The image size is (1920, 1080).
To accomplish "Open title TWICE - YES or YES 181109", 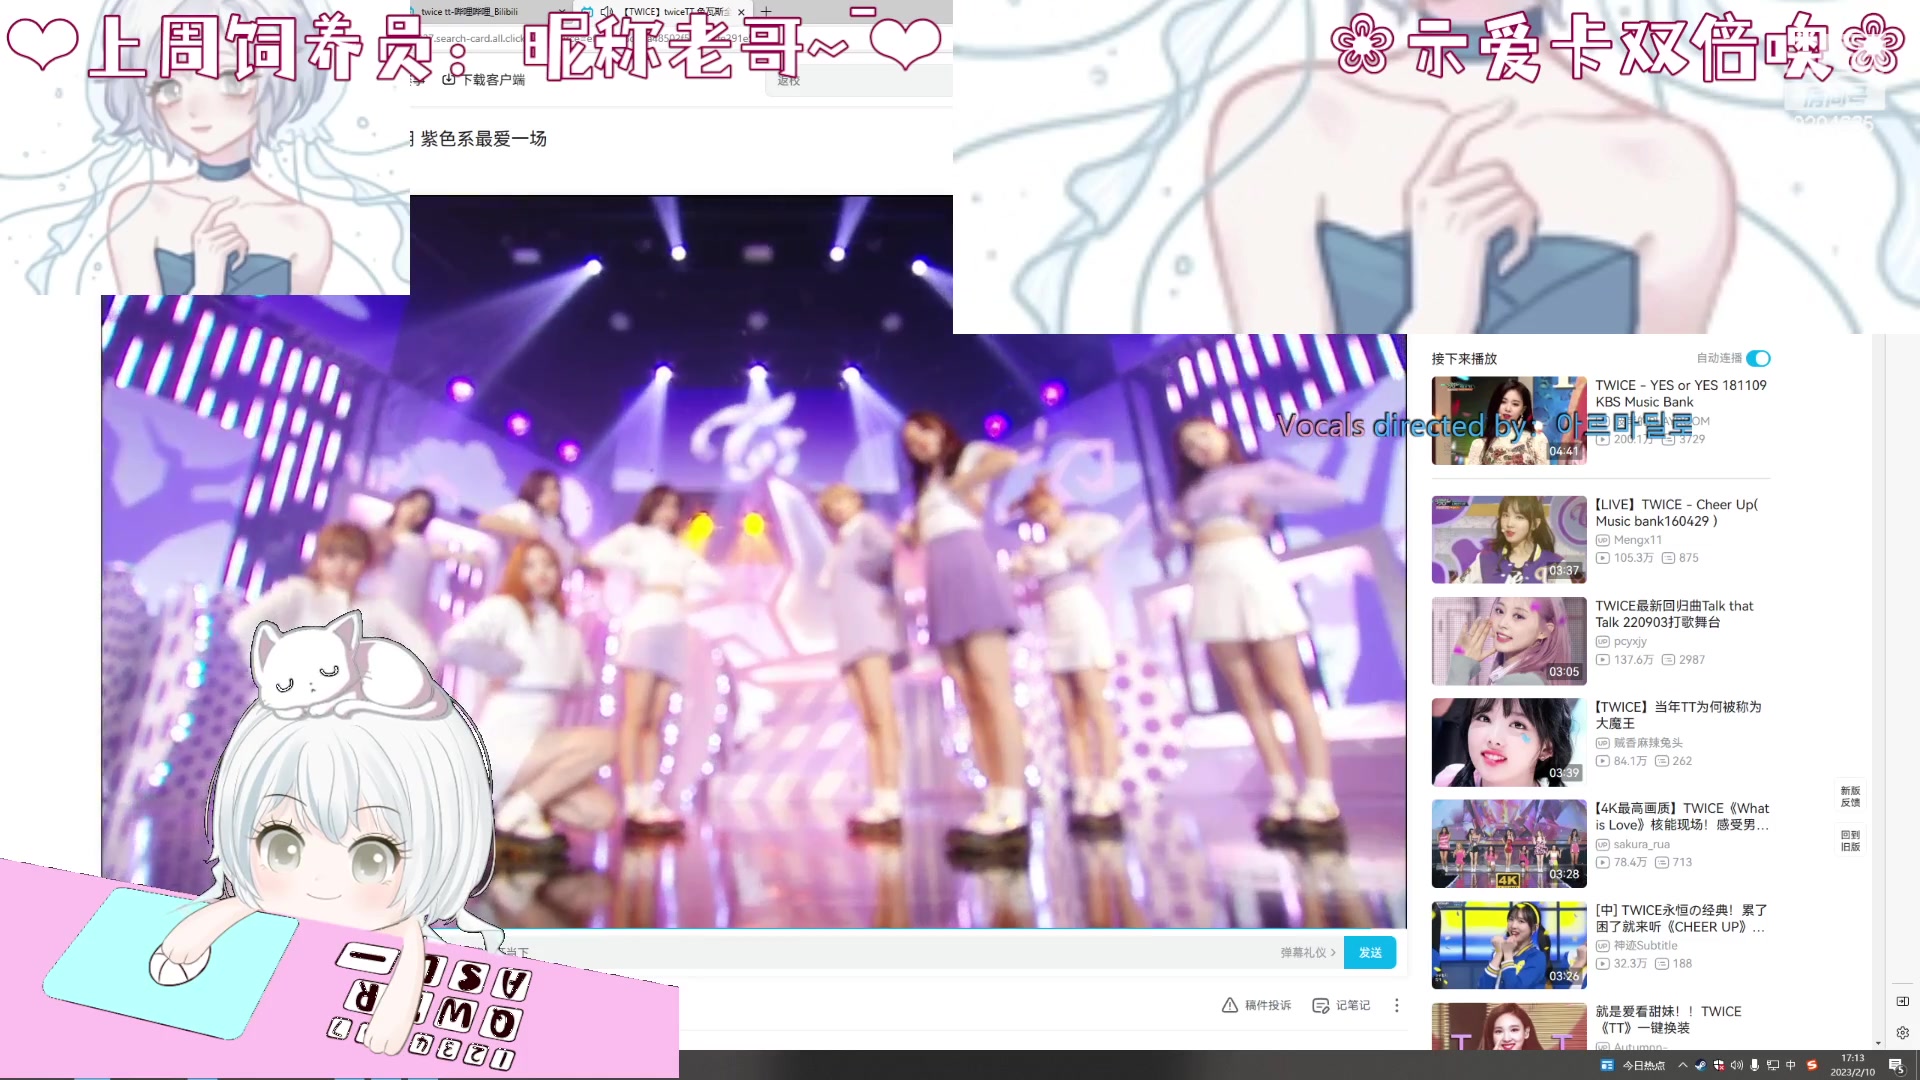I will point(1681,393).
